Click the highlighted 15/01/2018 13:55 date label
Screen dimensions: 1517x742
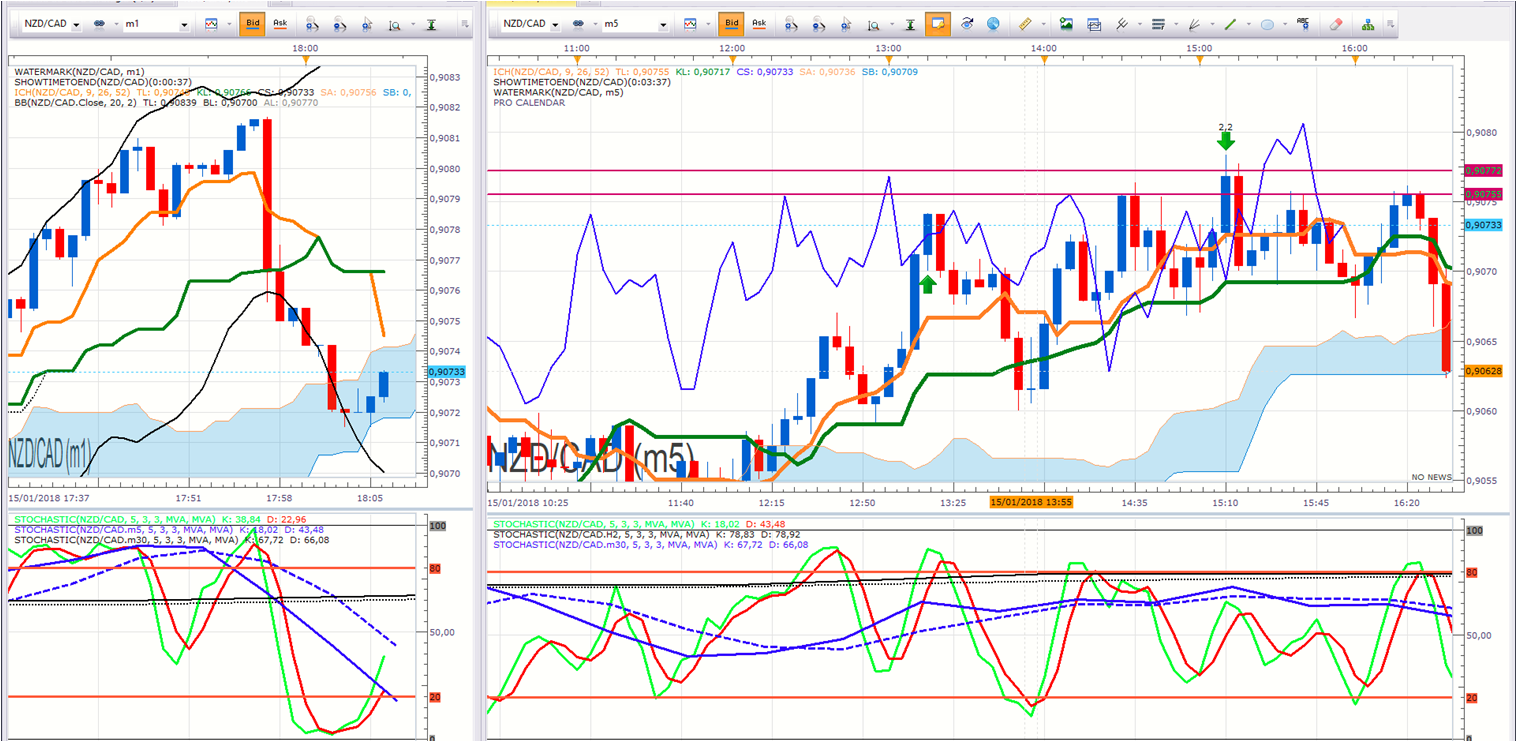pyautogui.click(x=1031, y=502)
